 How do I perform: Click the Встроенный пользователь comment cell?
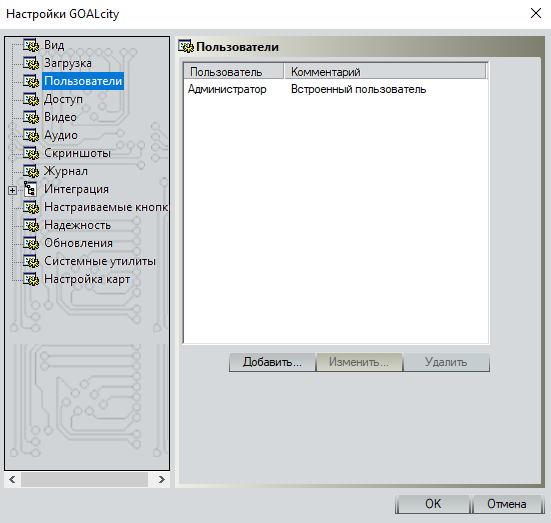pyautogui.click(x=358, y=89)
